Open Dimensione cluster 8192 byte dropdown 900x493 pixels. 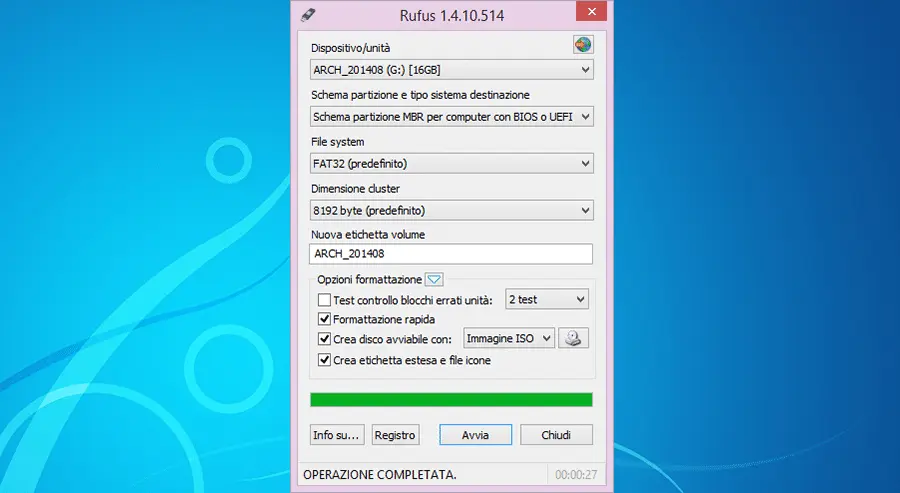[x=451, y=211]
